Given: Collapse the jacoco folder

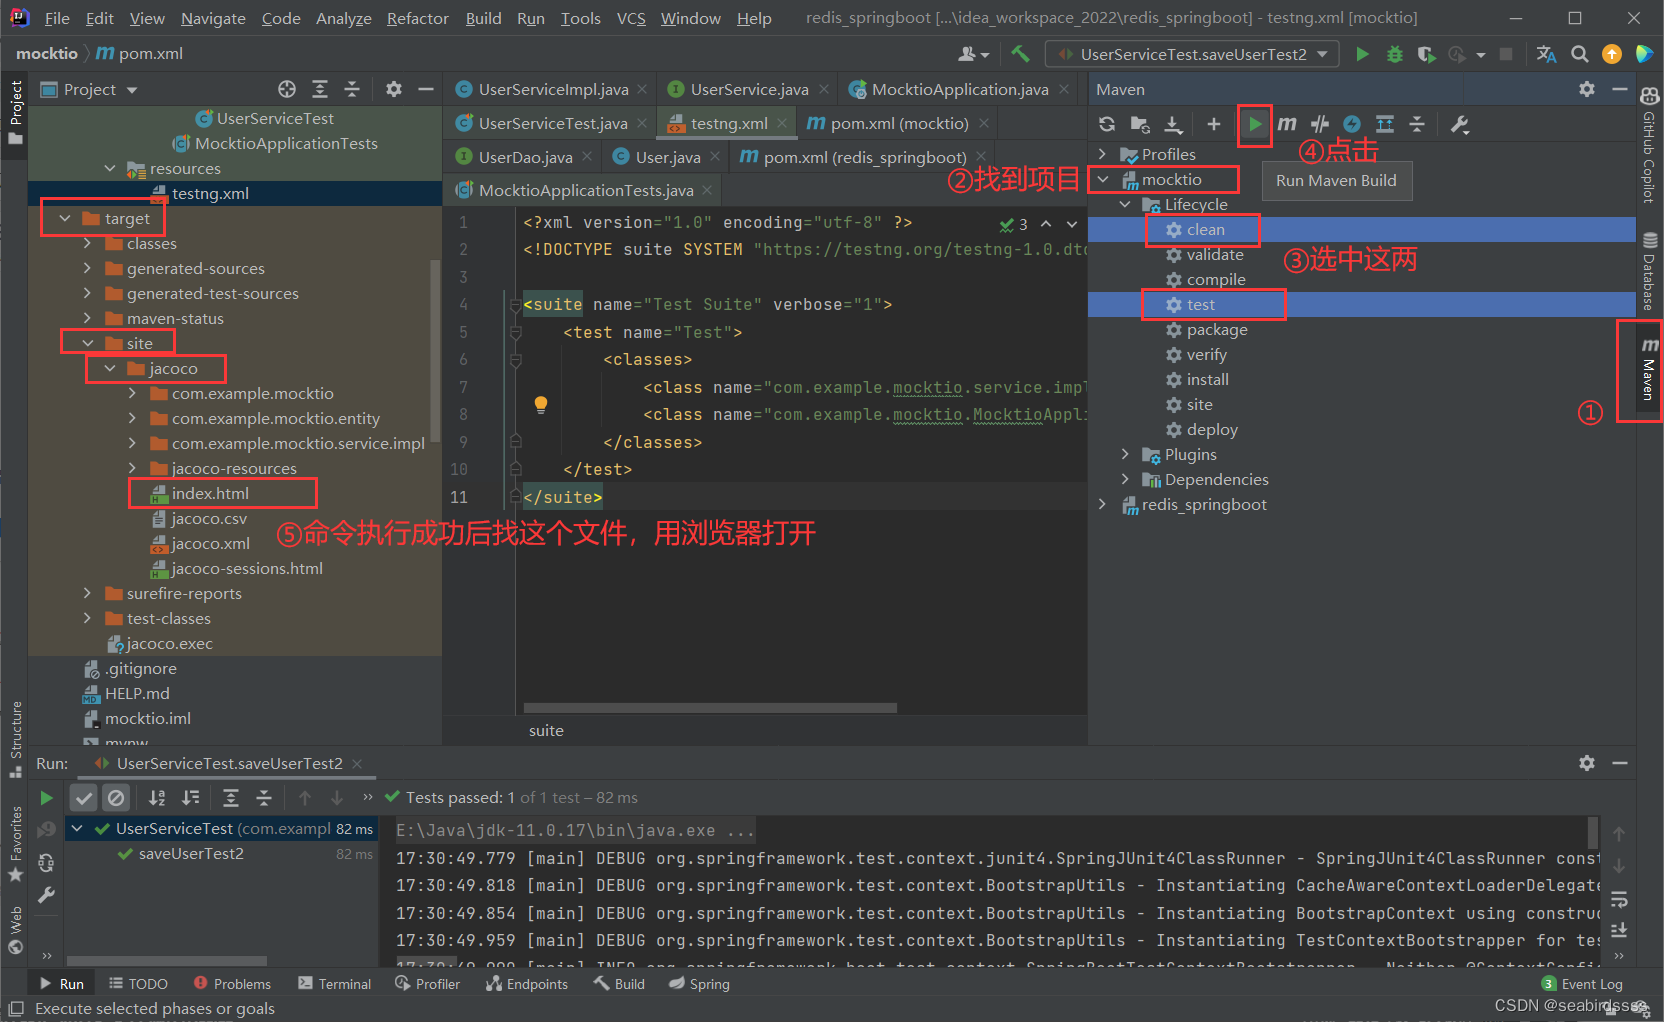Looking at the screenshot, I should click(x=110, y=368).
